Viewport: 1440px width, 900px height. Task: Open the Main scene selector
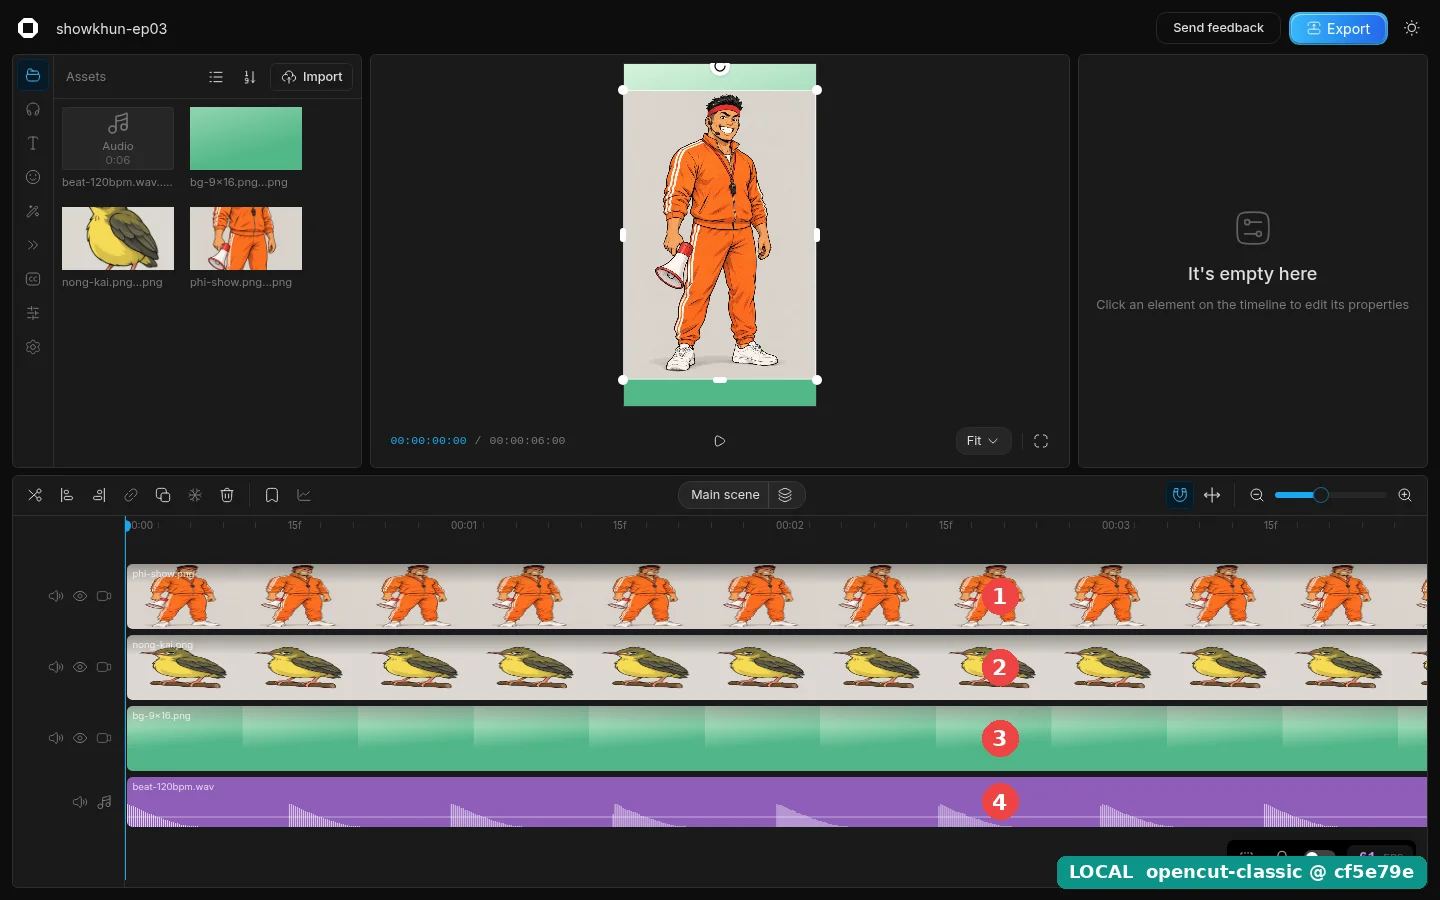(725, 495)
